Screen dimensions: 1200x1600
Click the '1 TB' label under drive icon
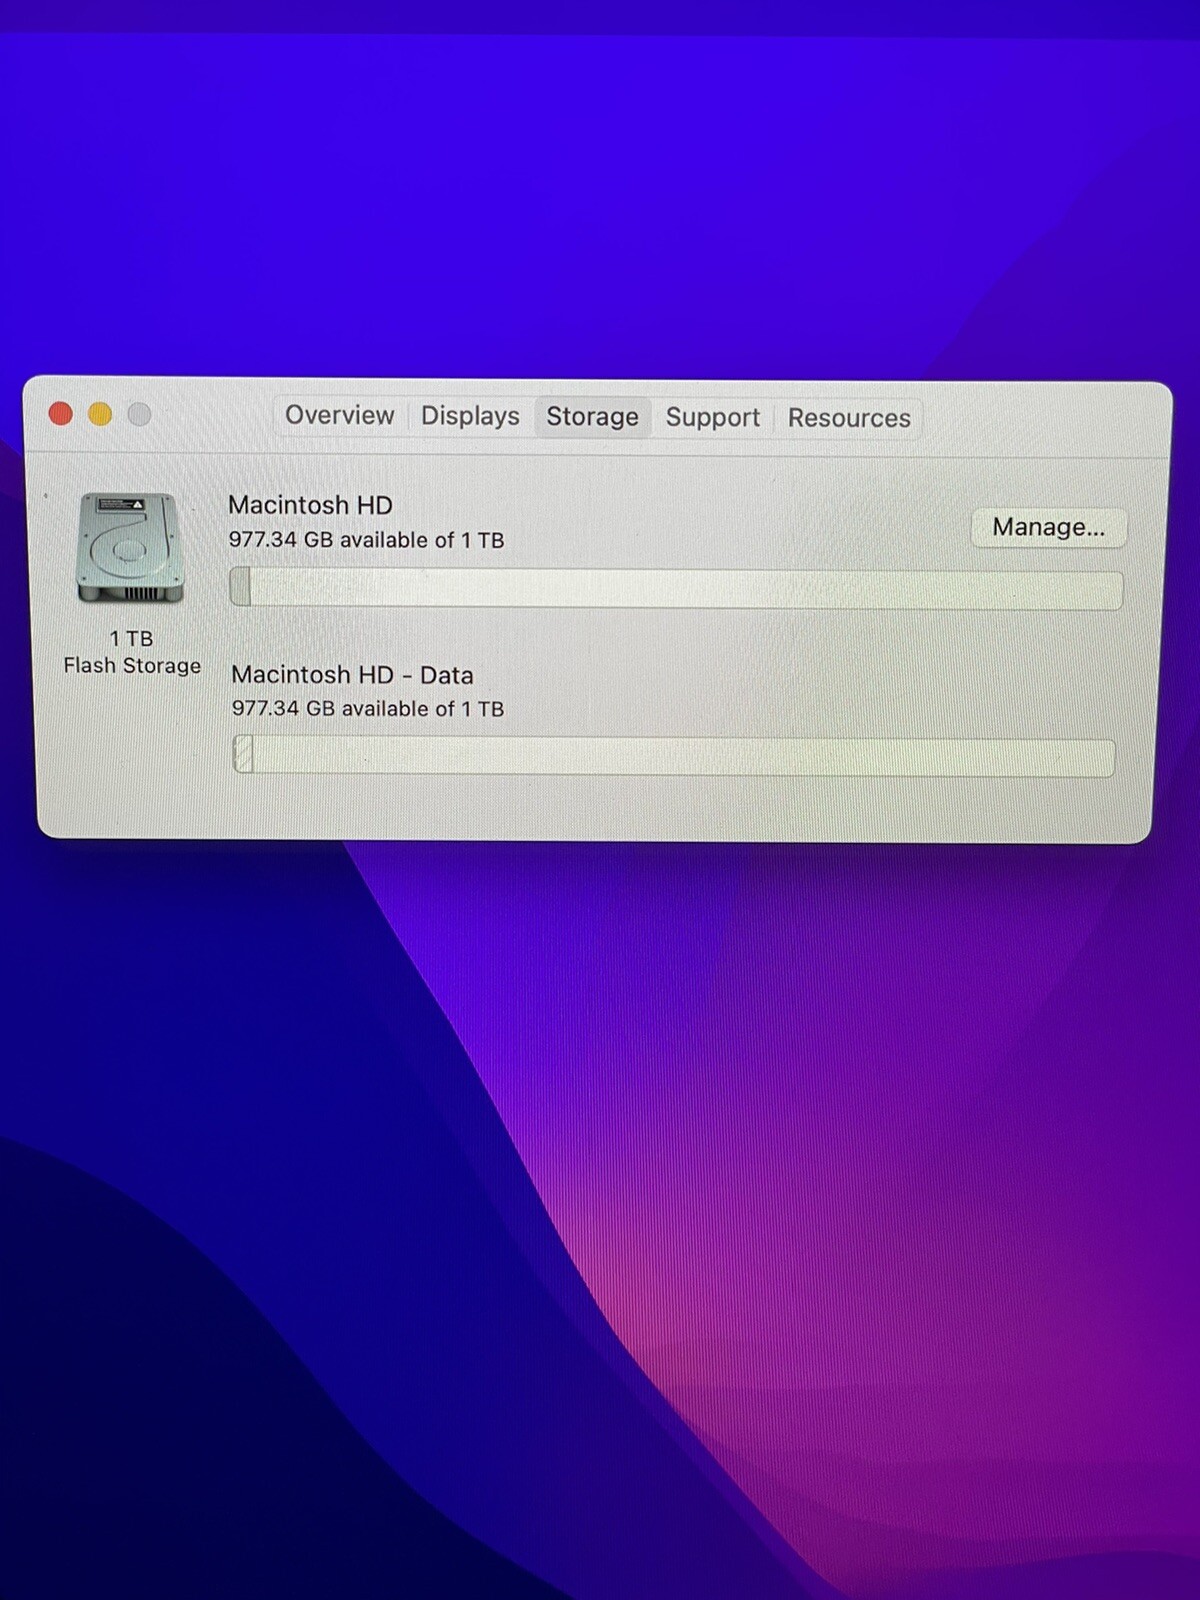tap(131, 638)
